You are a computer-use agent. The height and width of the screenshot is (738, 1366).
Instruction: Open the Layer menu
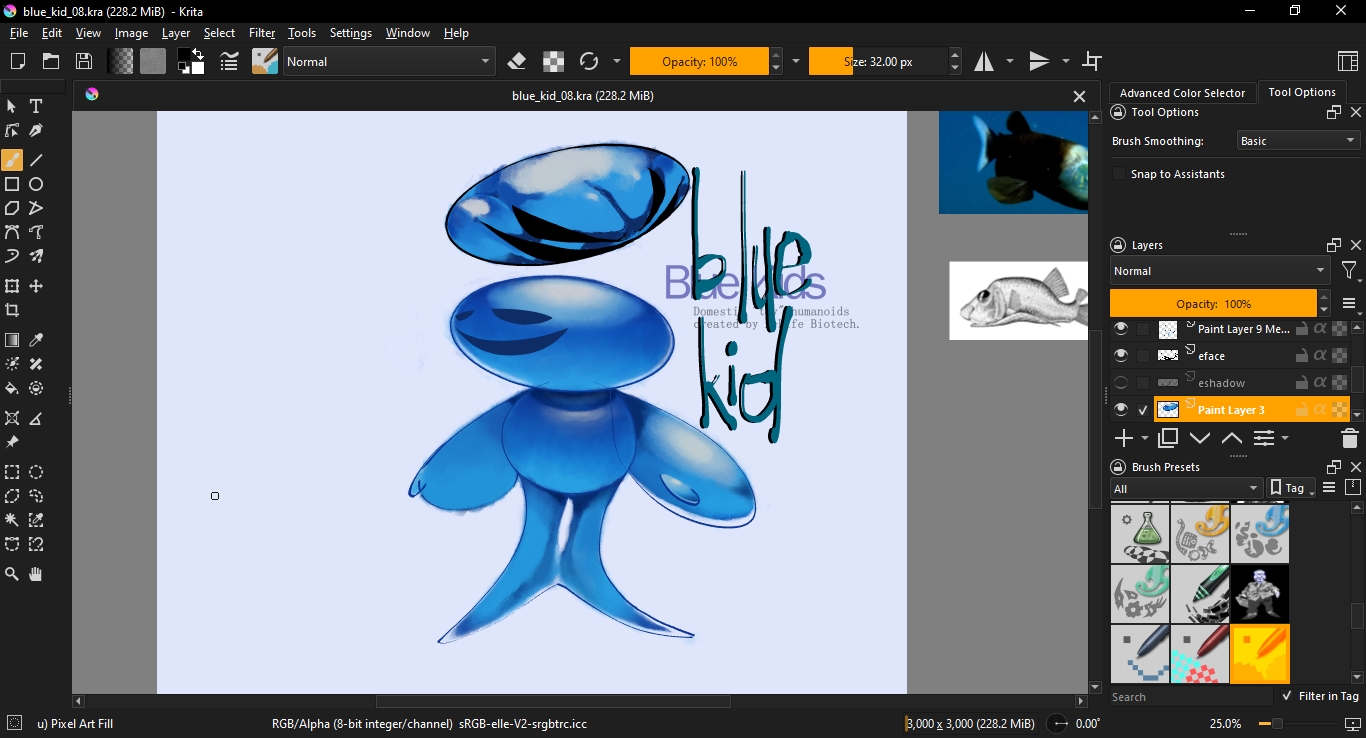176,33
